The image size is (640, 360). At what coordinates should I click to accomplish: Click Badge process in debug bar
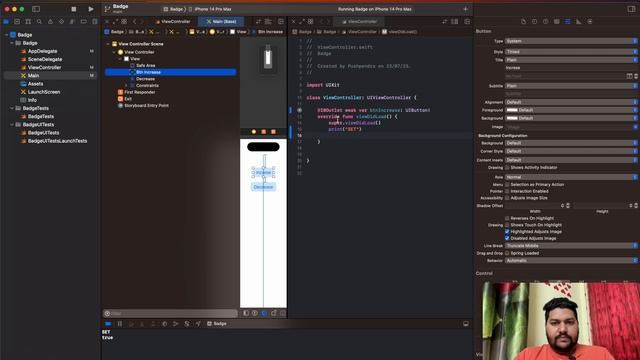click(x=217, y=324)
